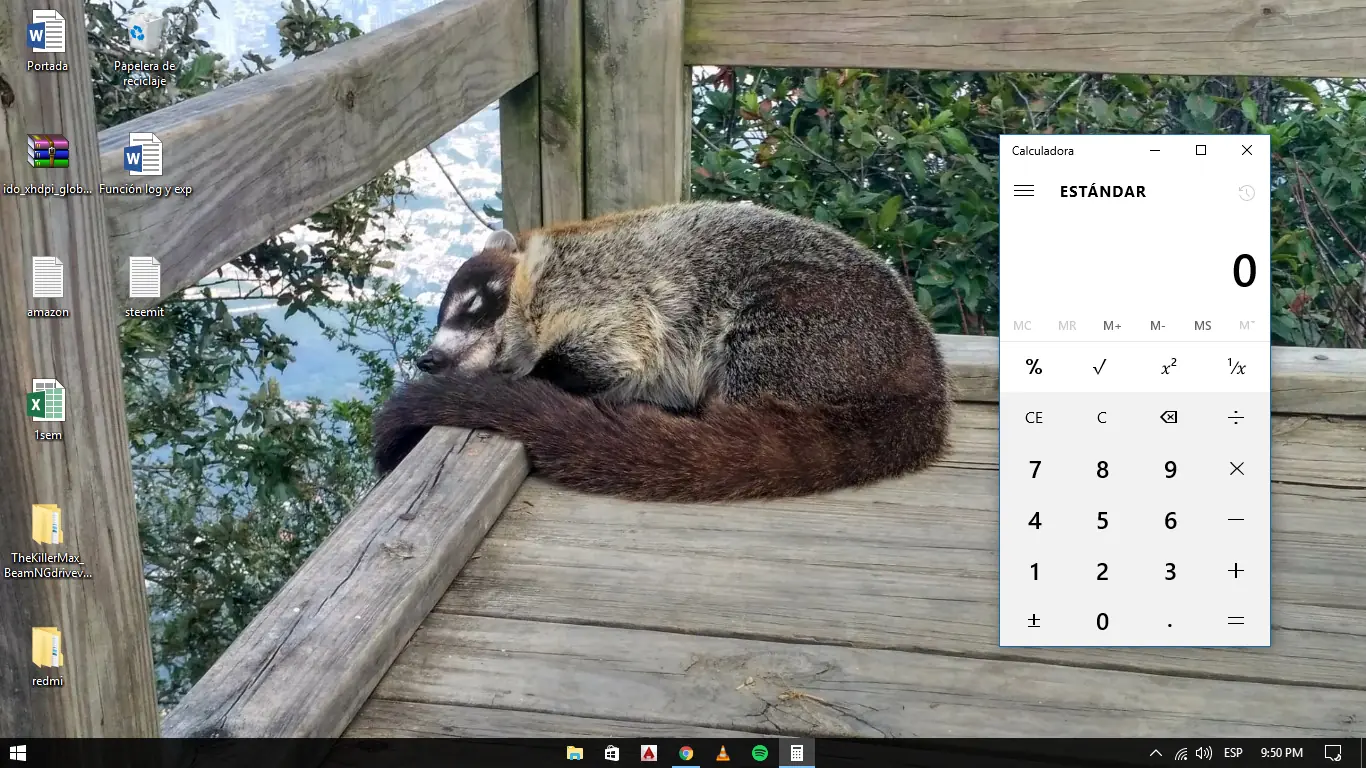The image size is (1366, 768).
Task: Select the amazon text file icon
Action: tap(47, 288)
